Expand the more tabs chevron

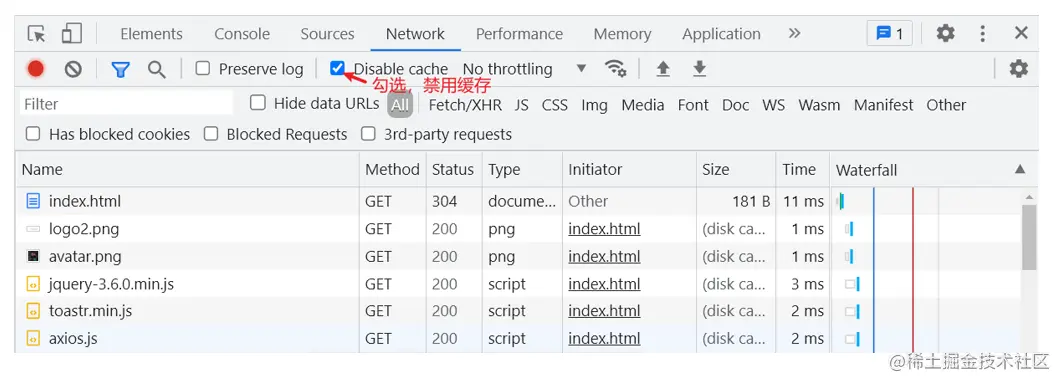pyautogui.click(x=795, y=33)
